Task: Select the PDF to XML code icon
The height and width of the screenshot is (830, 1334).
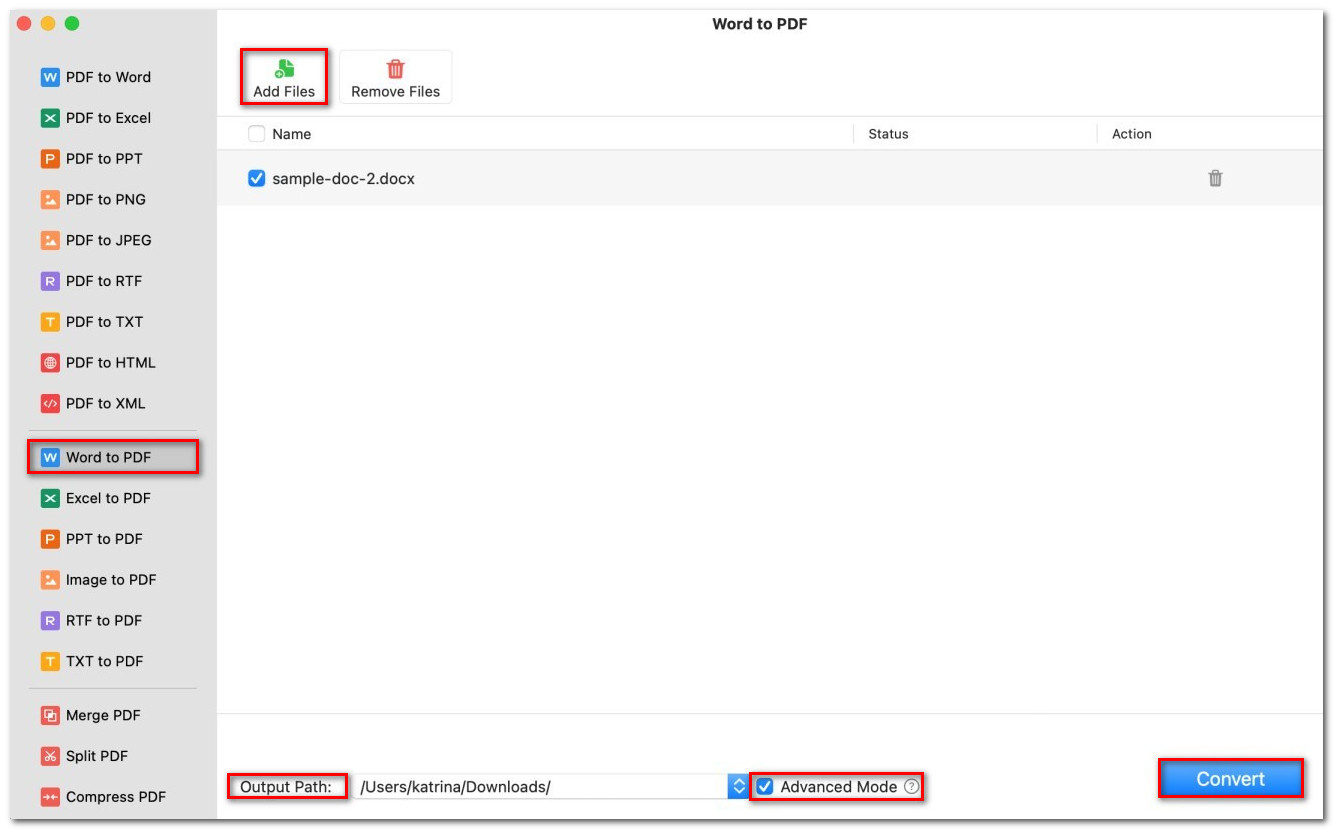Action: click(x=50, y=404)
